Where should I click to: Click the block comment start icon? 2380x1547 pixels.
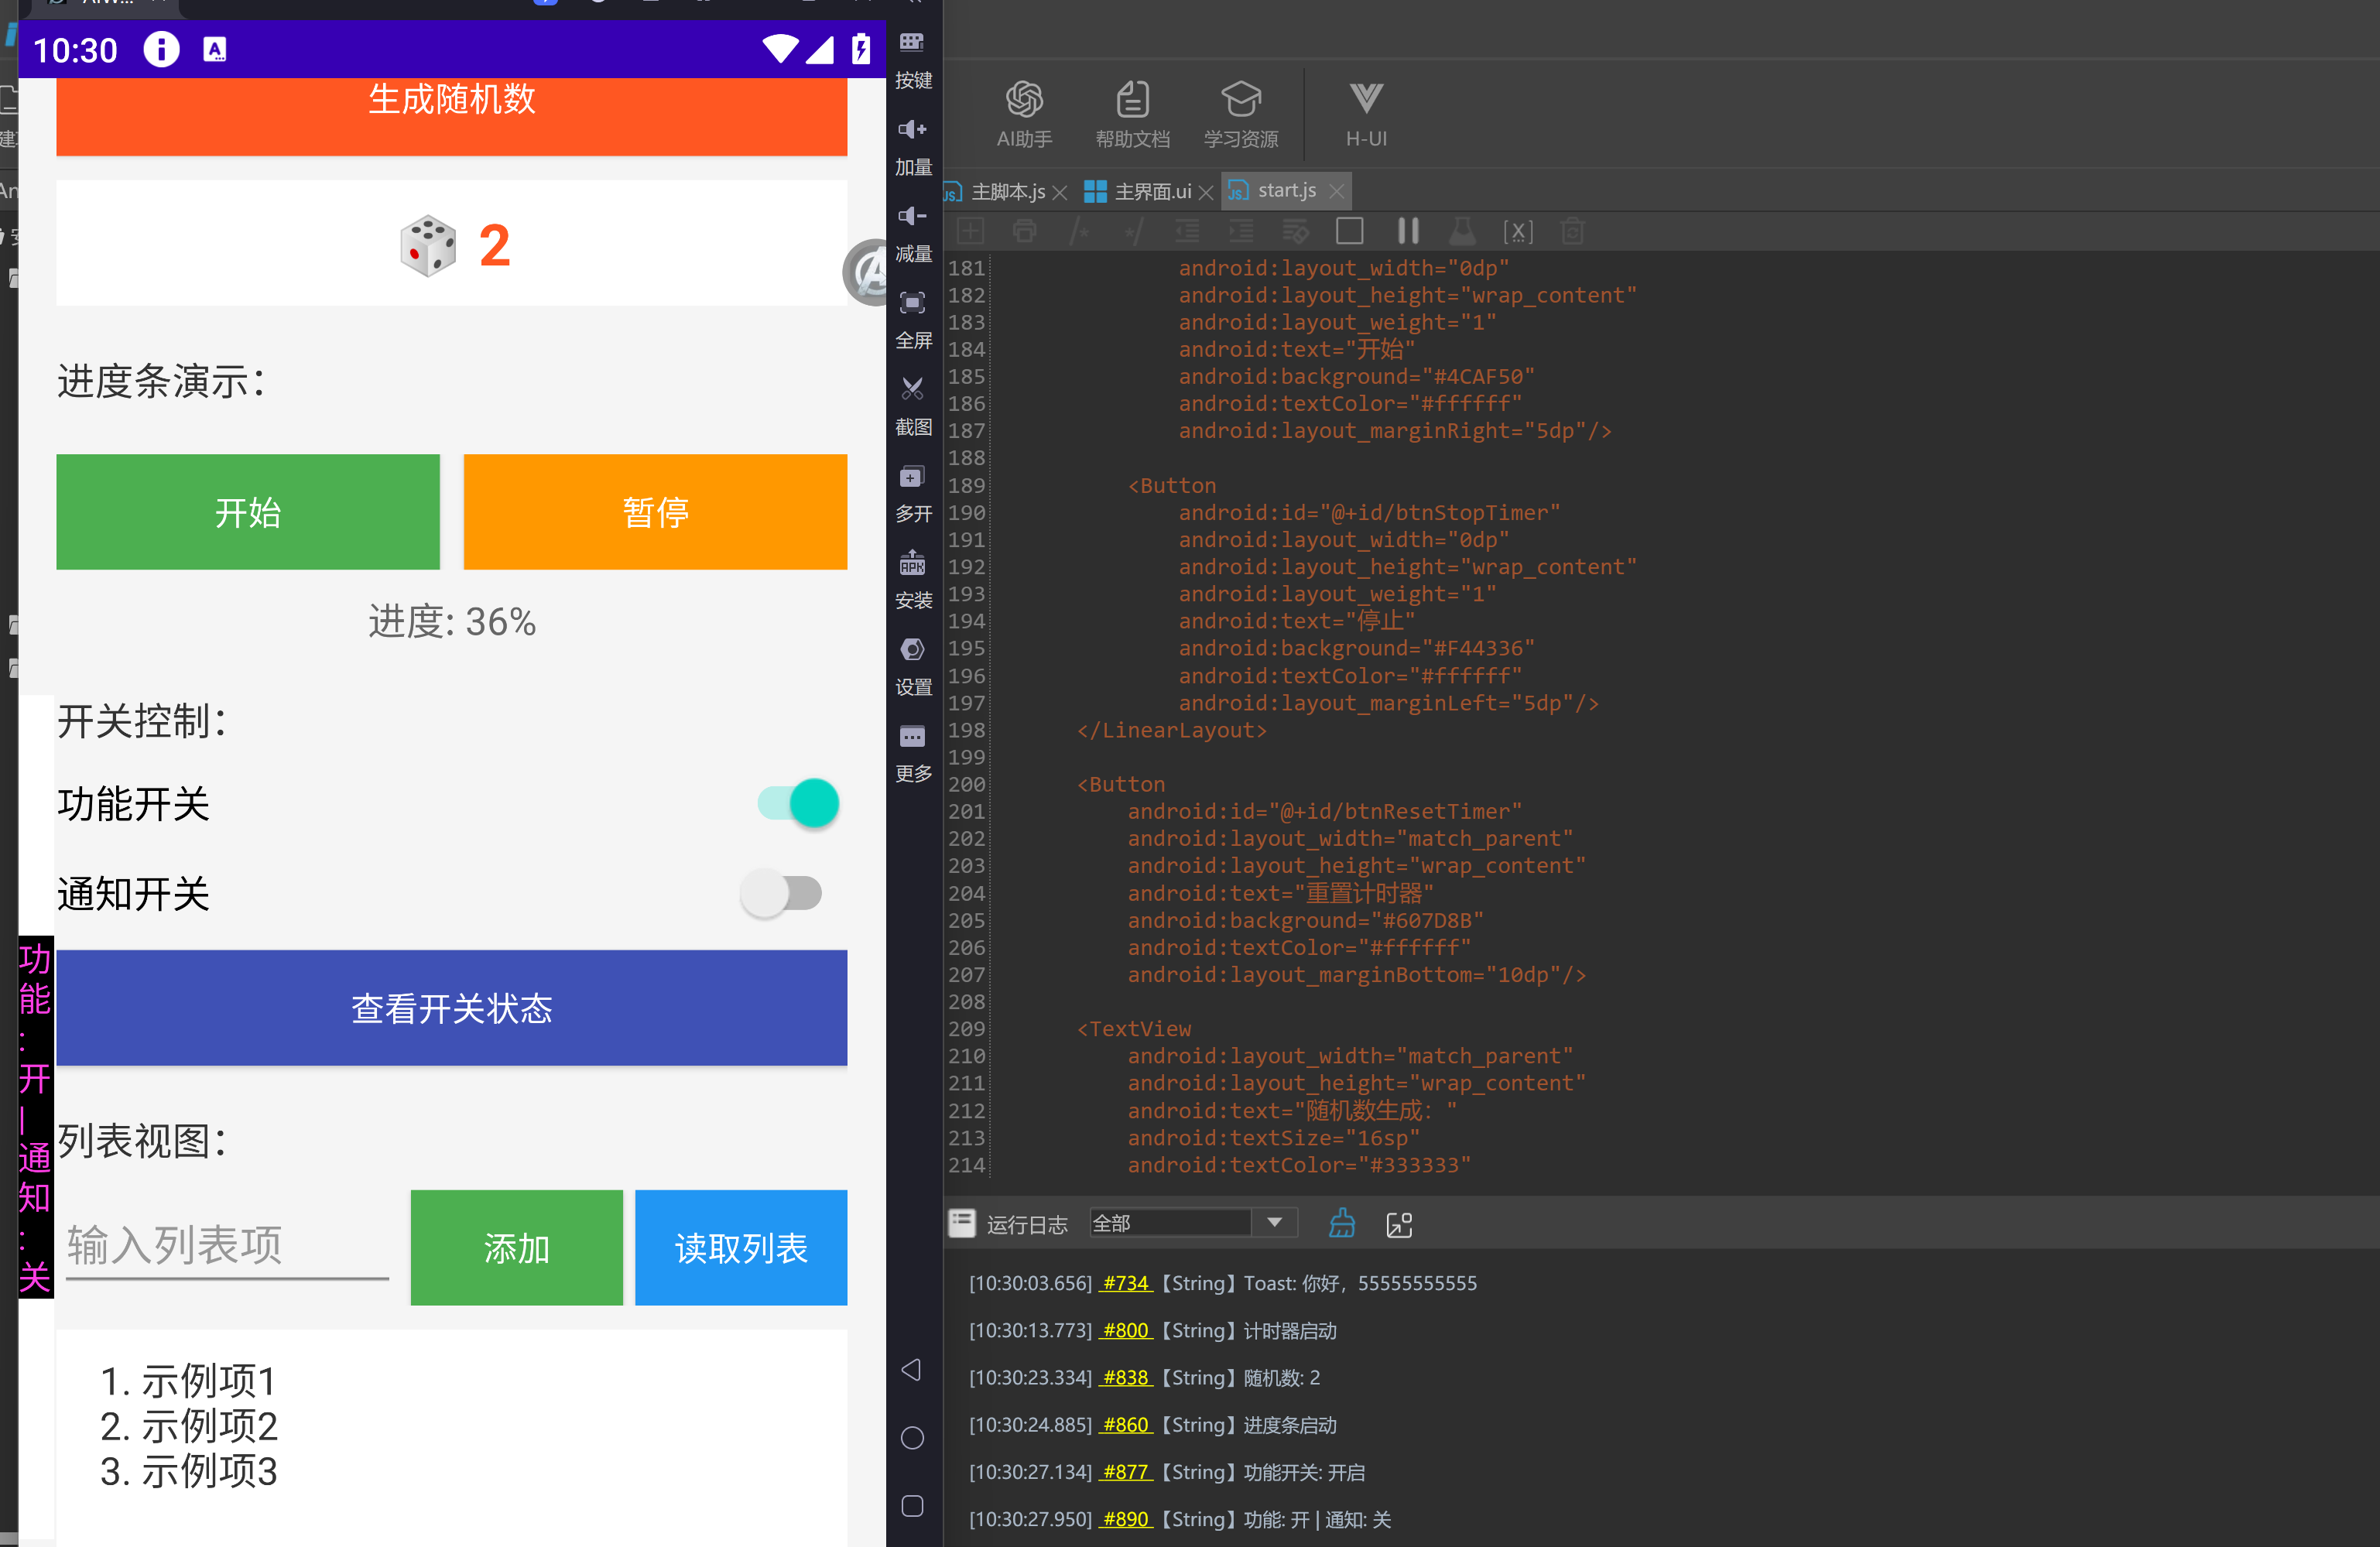point(1079,232)
